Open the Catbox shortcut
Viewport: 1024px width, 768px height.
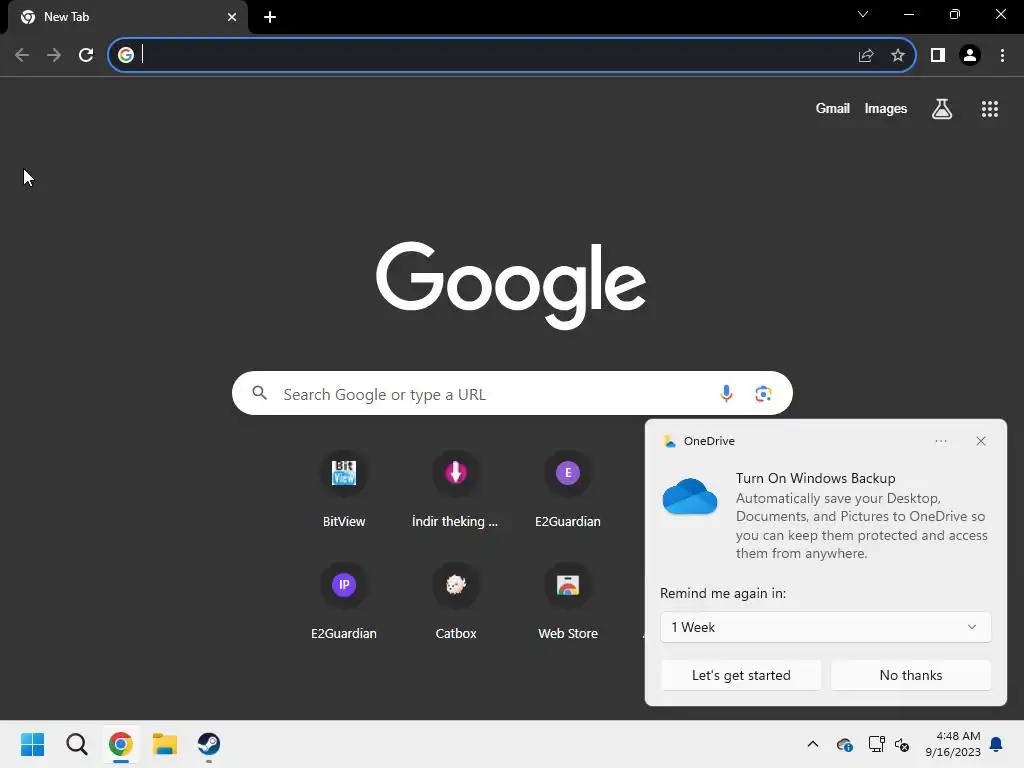(x=456, y=601)
